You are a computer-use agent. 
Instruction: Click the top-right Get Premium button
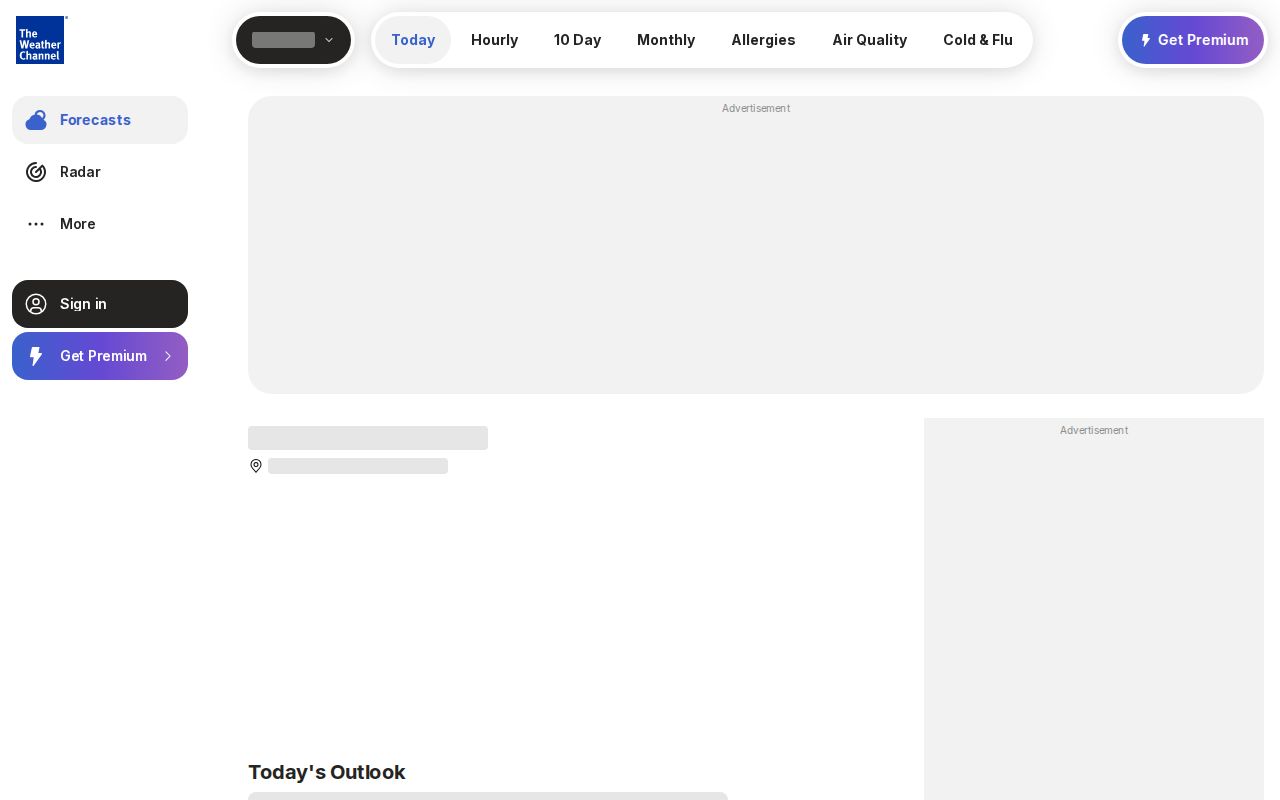click(x=1193, y=40)
